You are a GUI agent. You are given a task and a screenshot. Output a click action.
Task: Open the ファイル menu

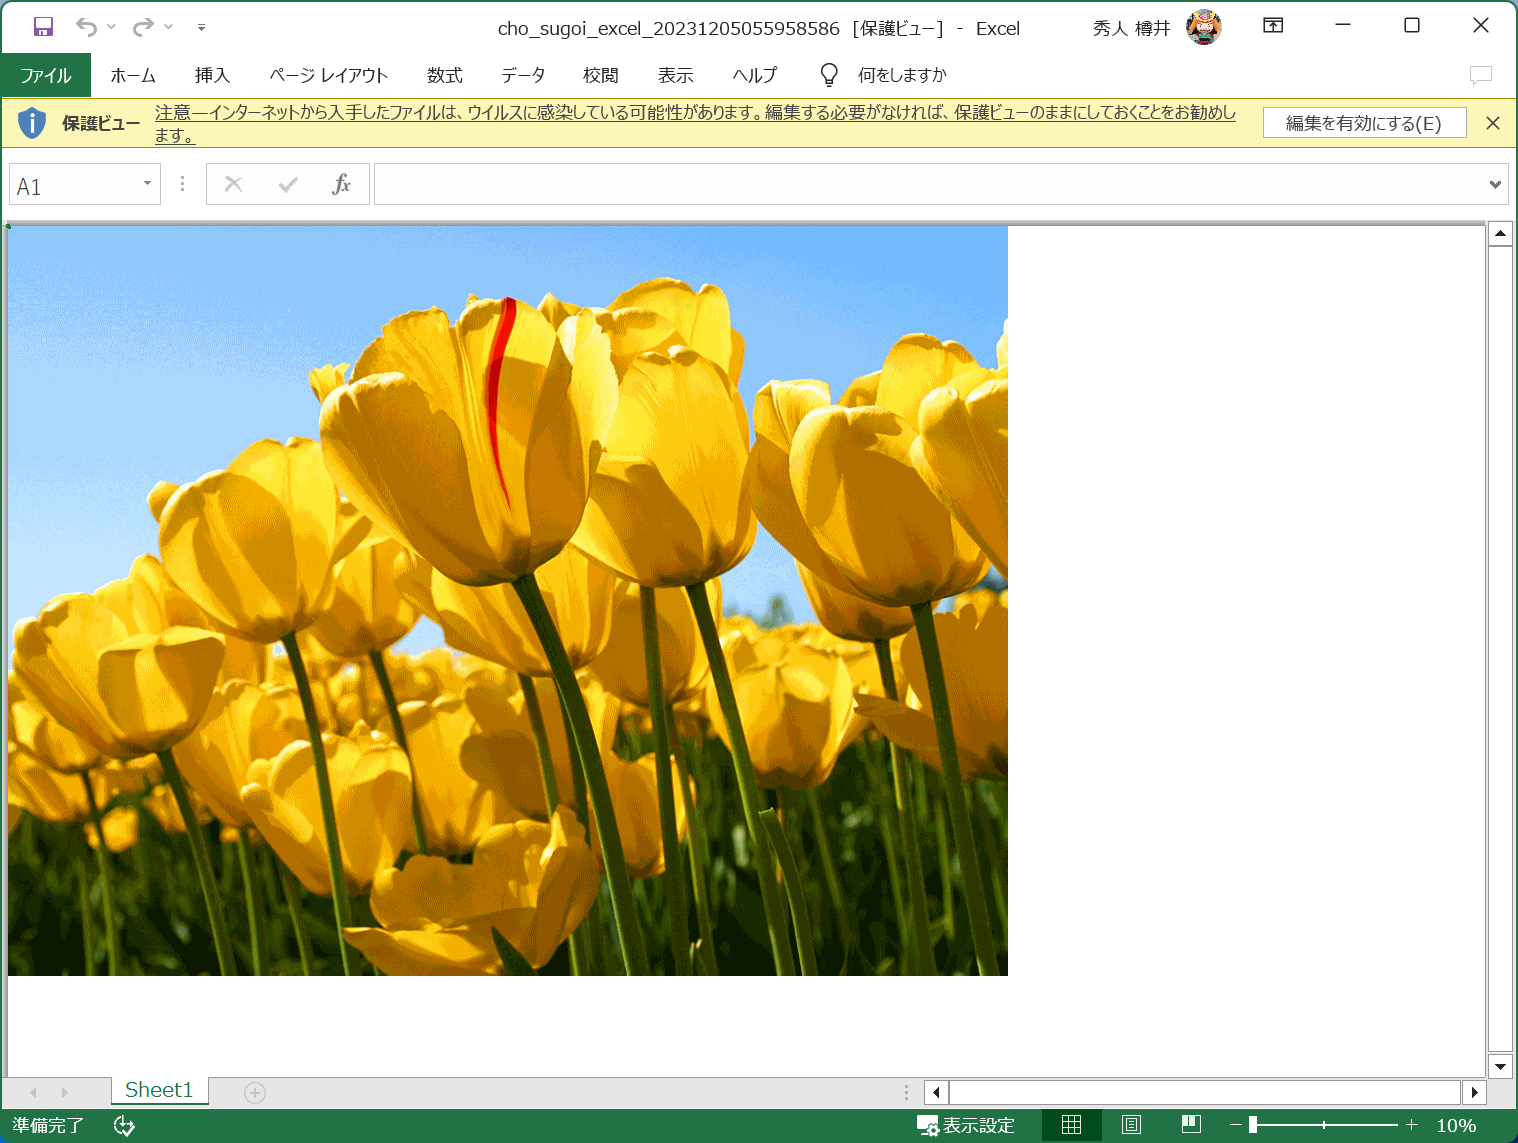(x=45, y=74)
